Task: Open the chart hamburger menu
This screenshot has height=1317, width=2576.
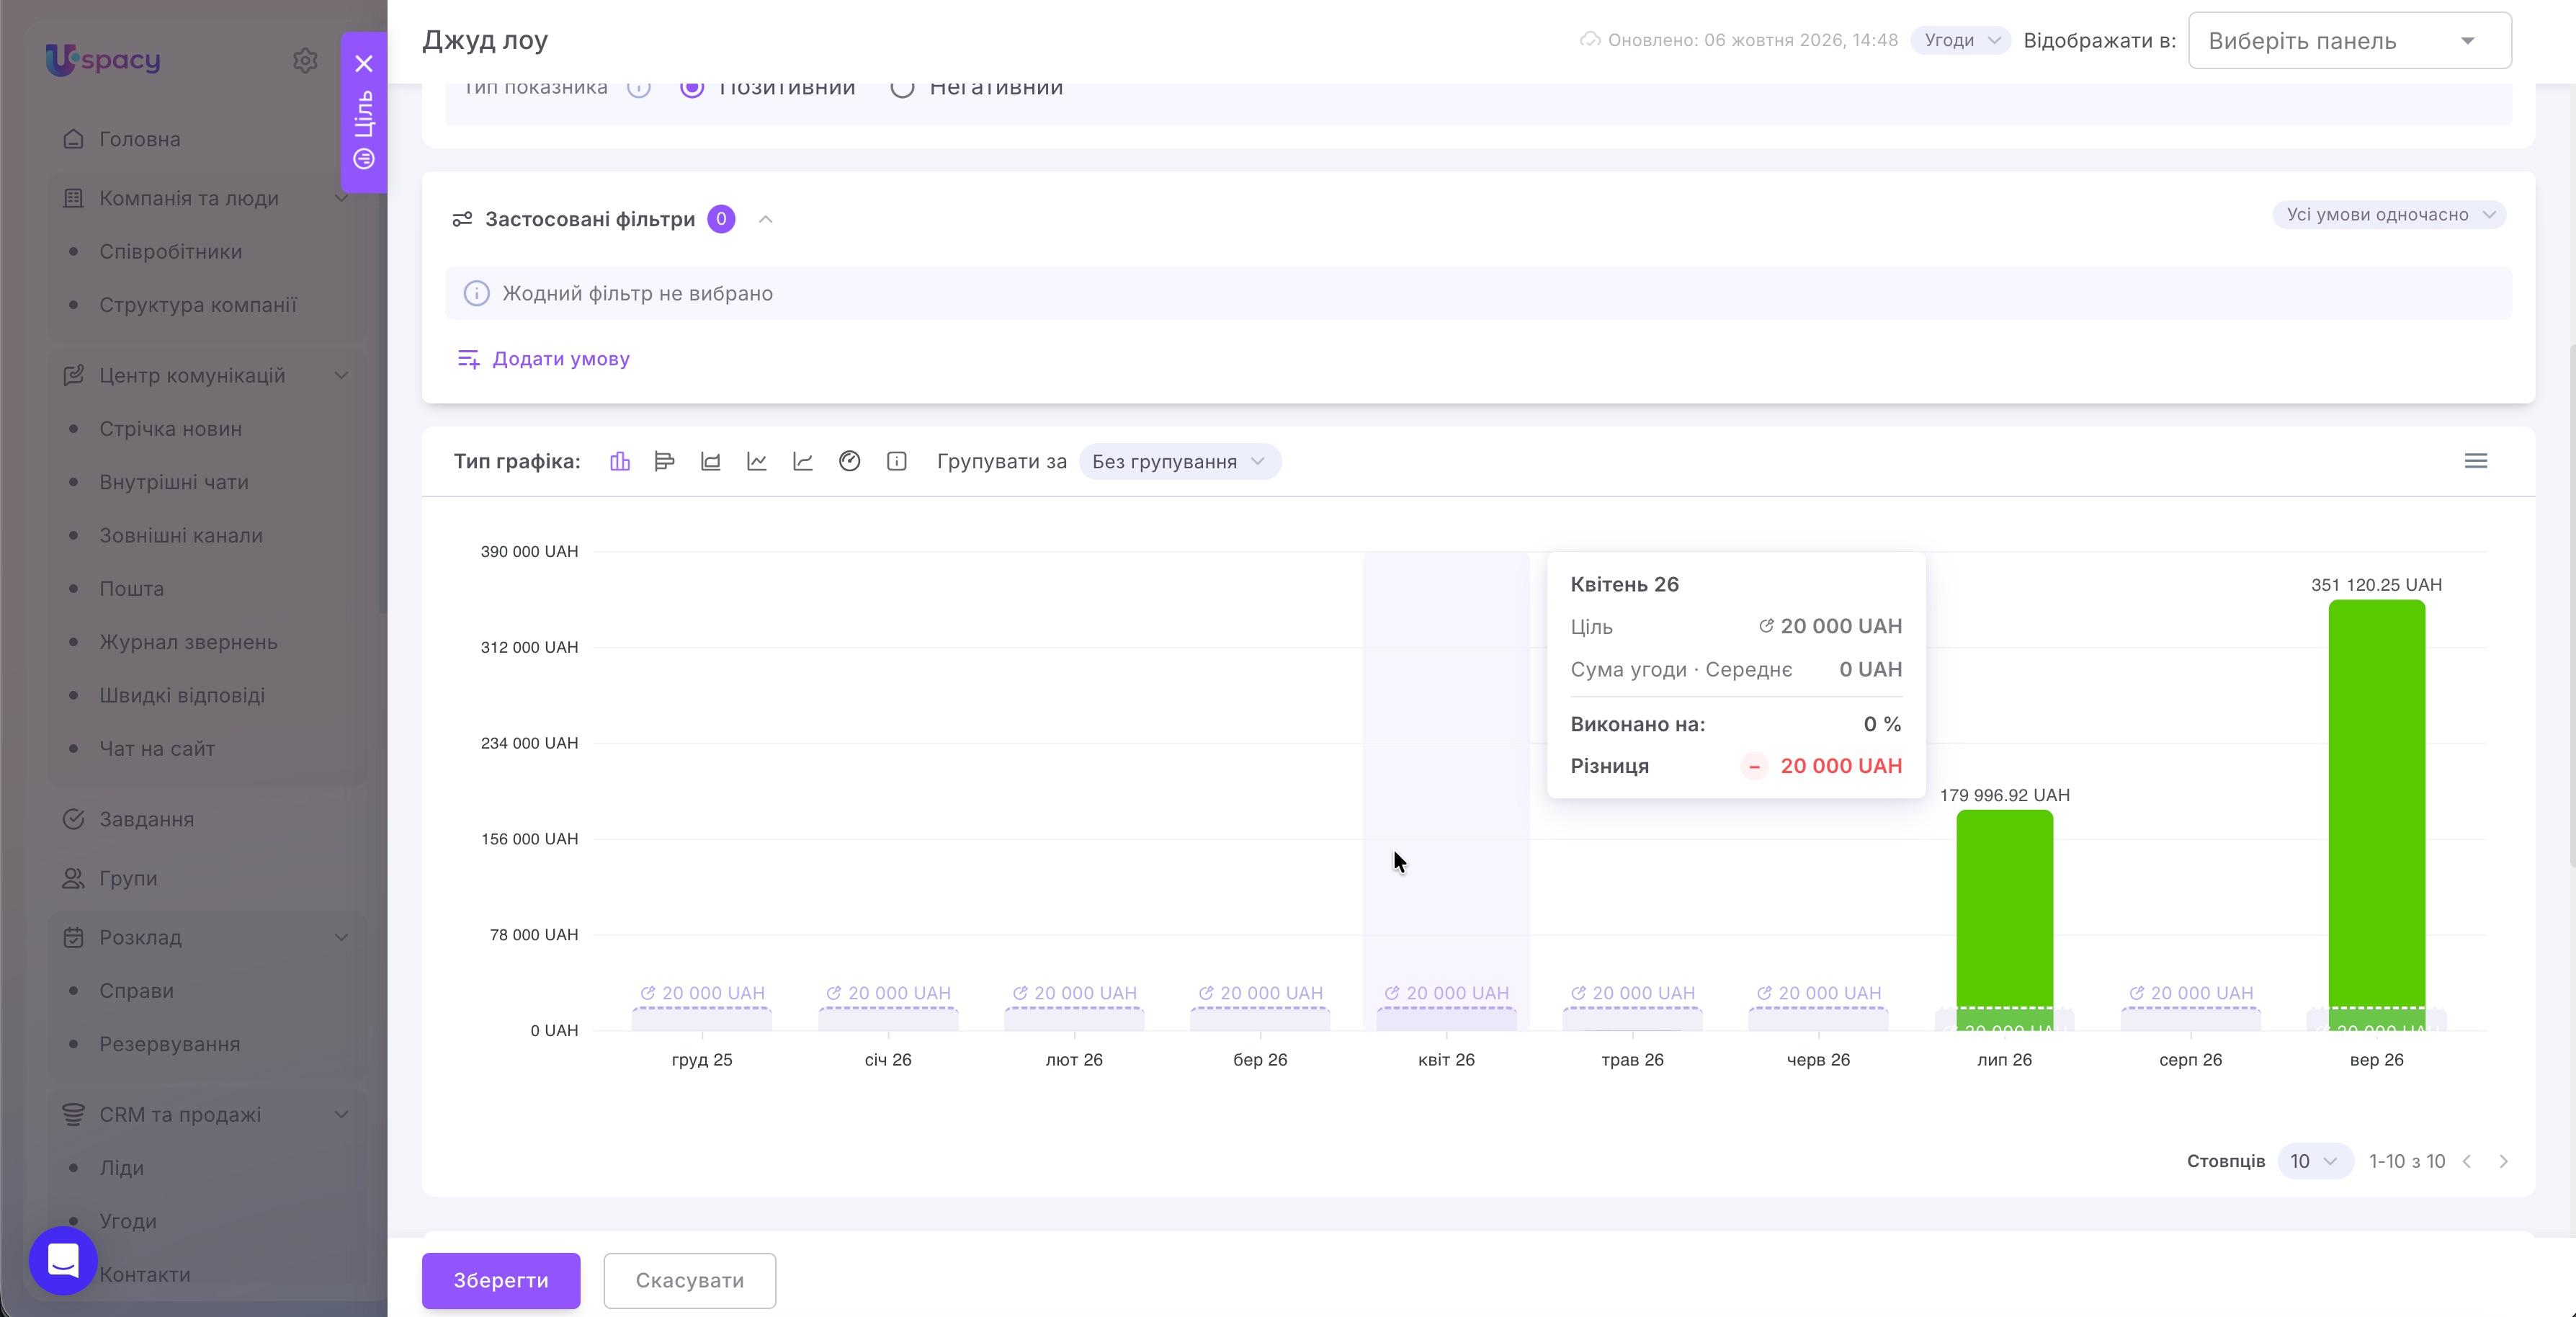Action: [x=2476, y=461]
